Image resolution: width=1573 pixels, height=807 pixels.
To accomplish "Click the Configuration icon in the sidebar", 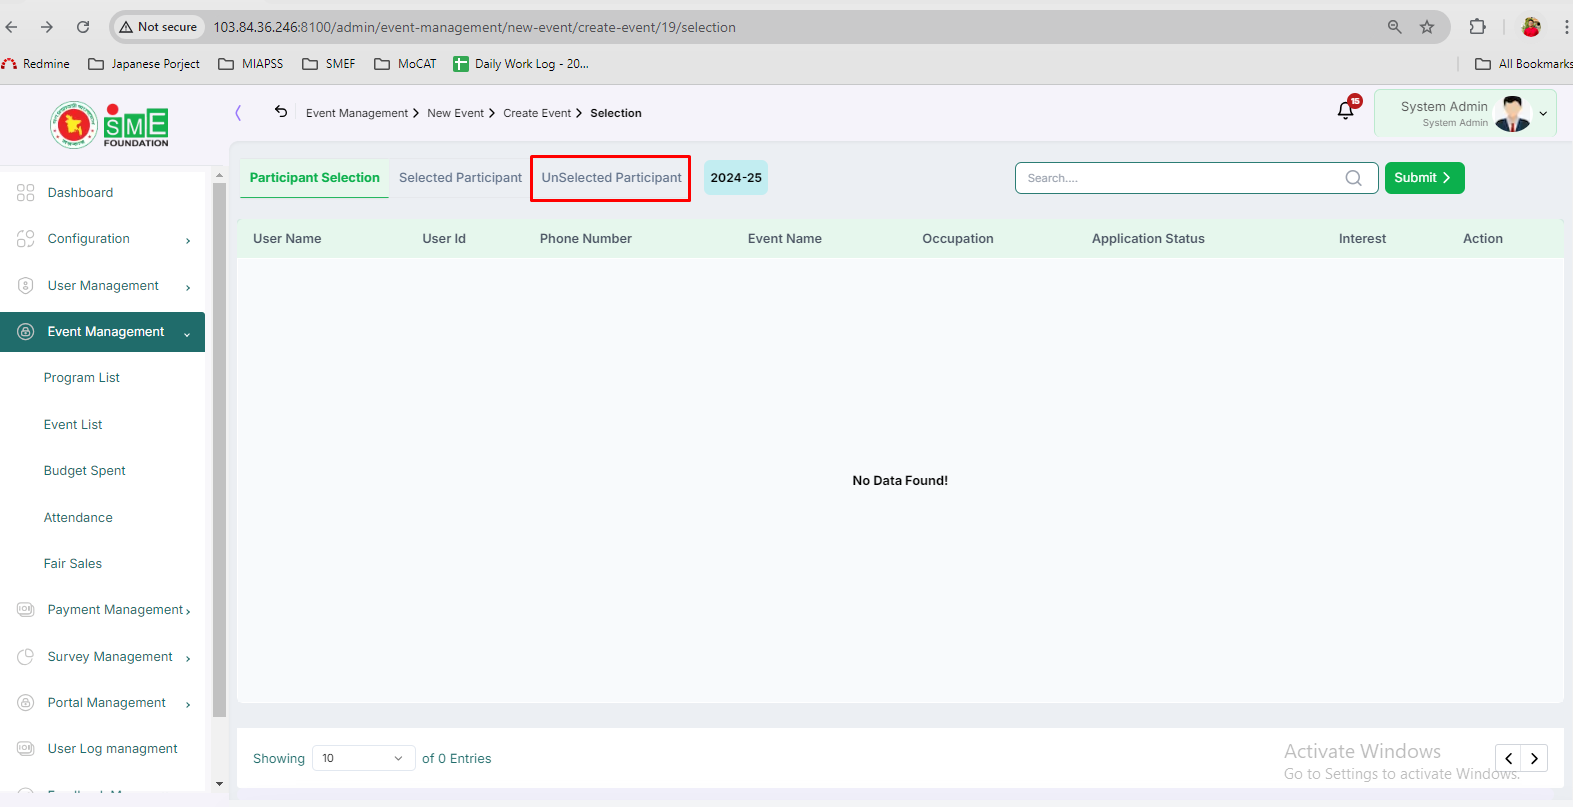I will [26, 239].
